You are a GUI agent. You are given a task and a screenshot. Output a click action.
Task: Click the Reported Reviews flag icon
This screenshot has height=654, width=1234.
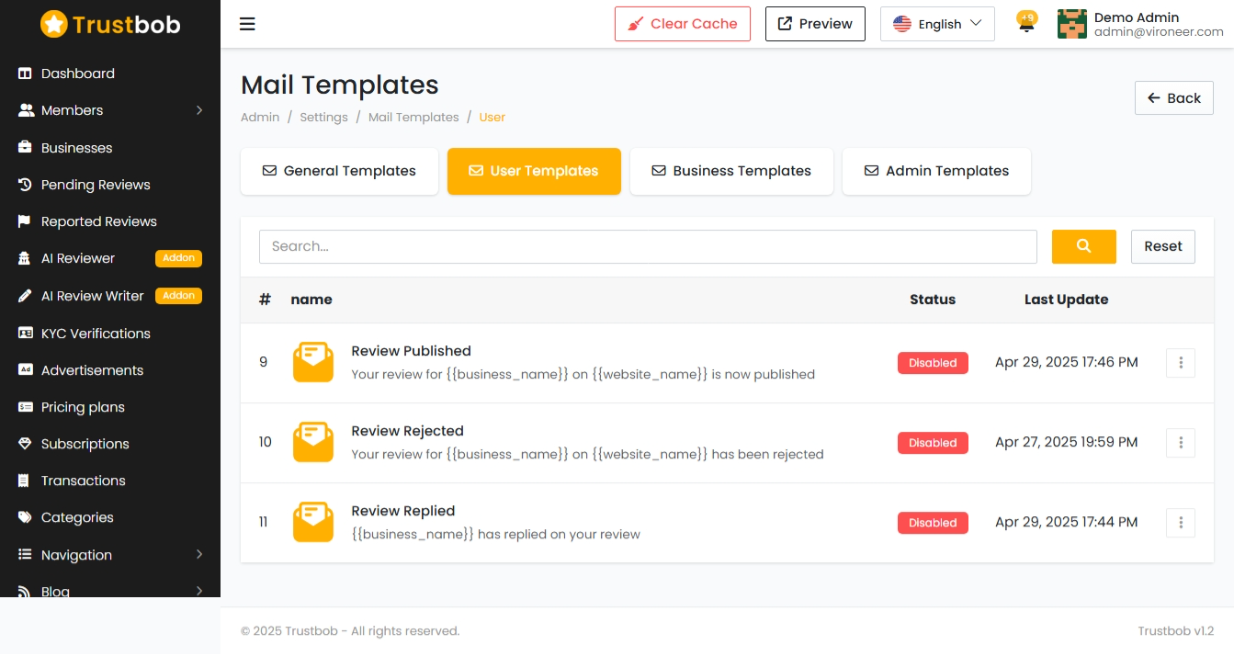pyautogui.click(x=25, y=222)
